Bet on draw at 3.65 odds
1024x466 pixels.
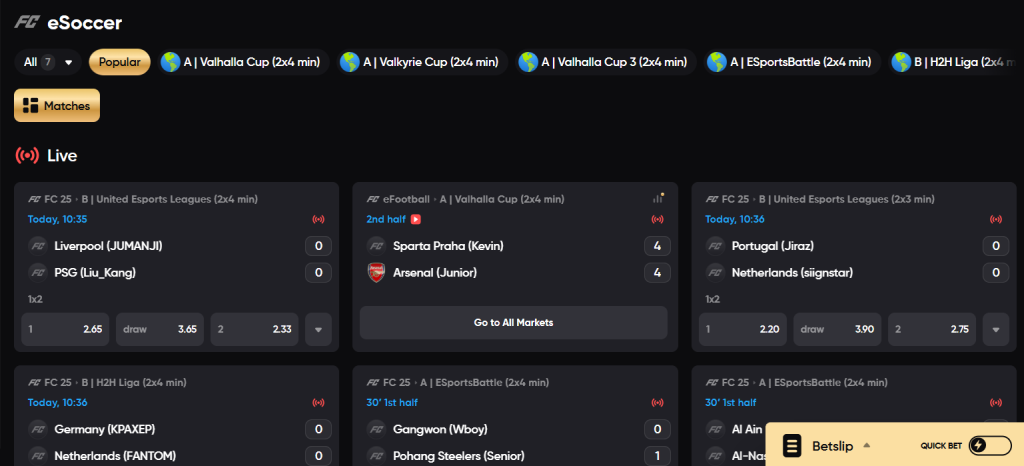coord(160,330)
